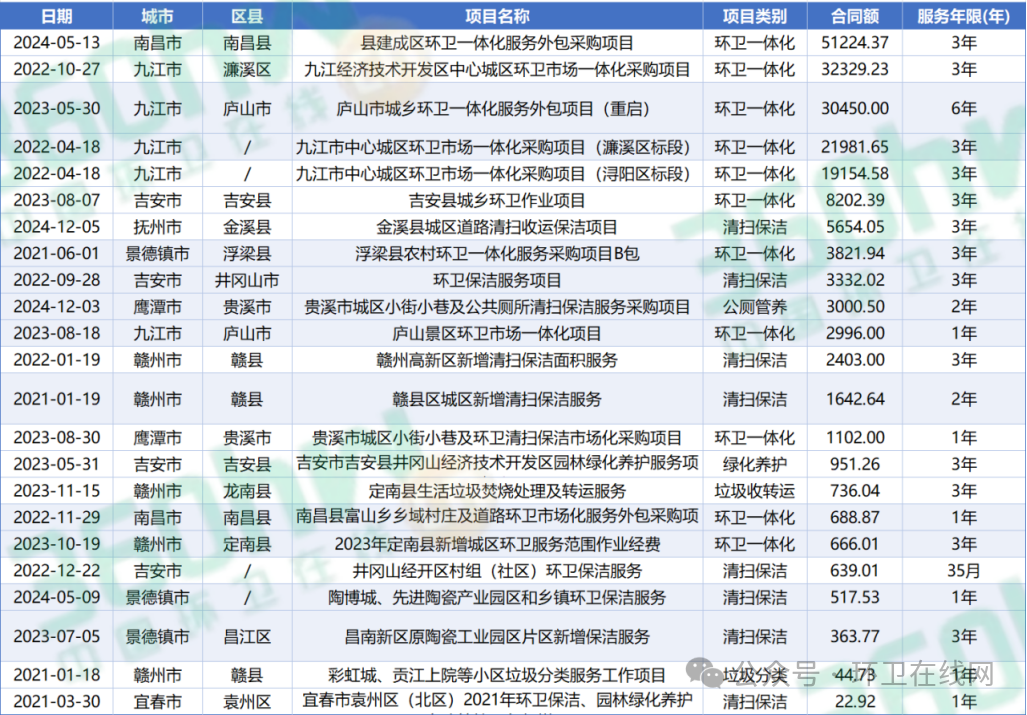Image resolution: width=1027 pixels, height=715 pixels.
Task: Select date cell 2021-06-01
Action: [x=56, y=253]
